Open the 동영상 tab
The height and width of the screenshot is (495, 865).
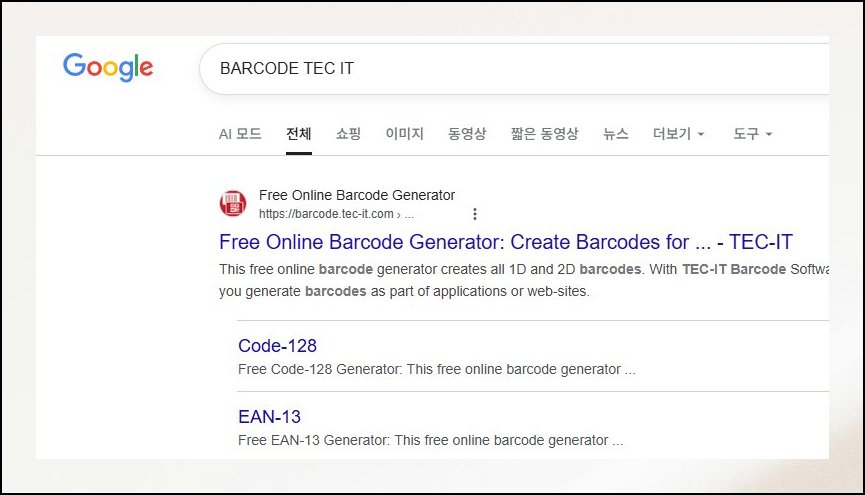467,134
